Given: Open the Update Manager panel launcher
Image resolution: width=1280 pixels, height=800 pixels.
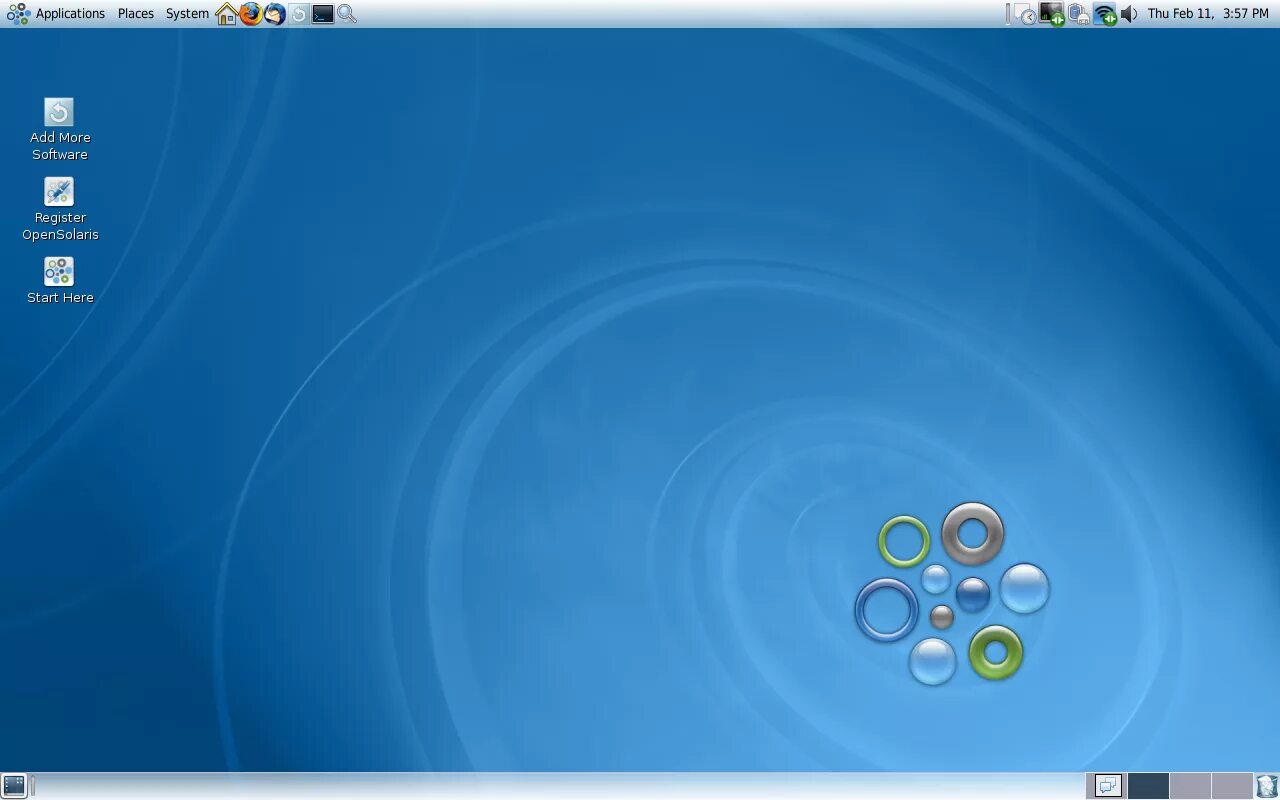Looking at the screenshot, I should pyautogui.click(x=299, y=14).
